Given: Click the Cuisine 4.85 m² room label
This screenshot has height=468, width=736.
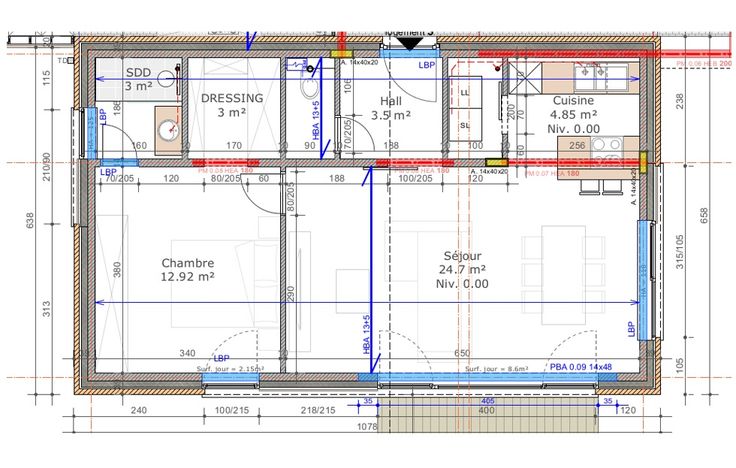Looking at the screenshot, I should 574,114.
